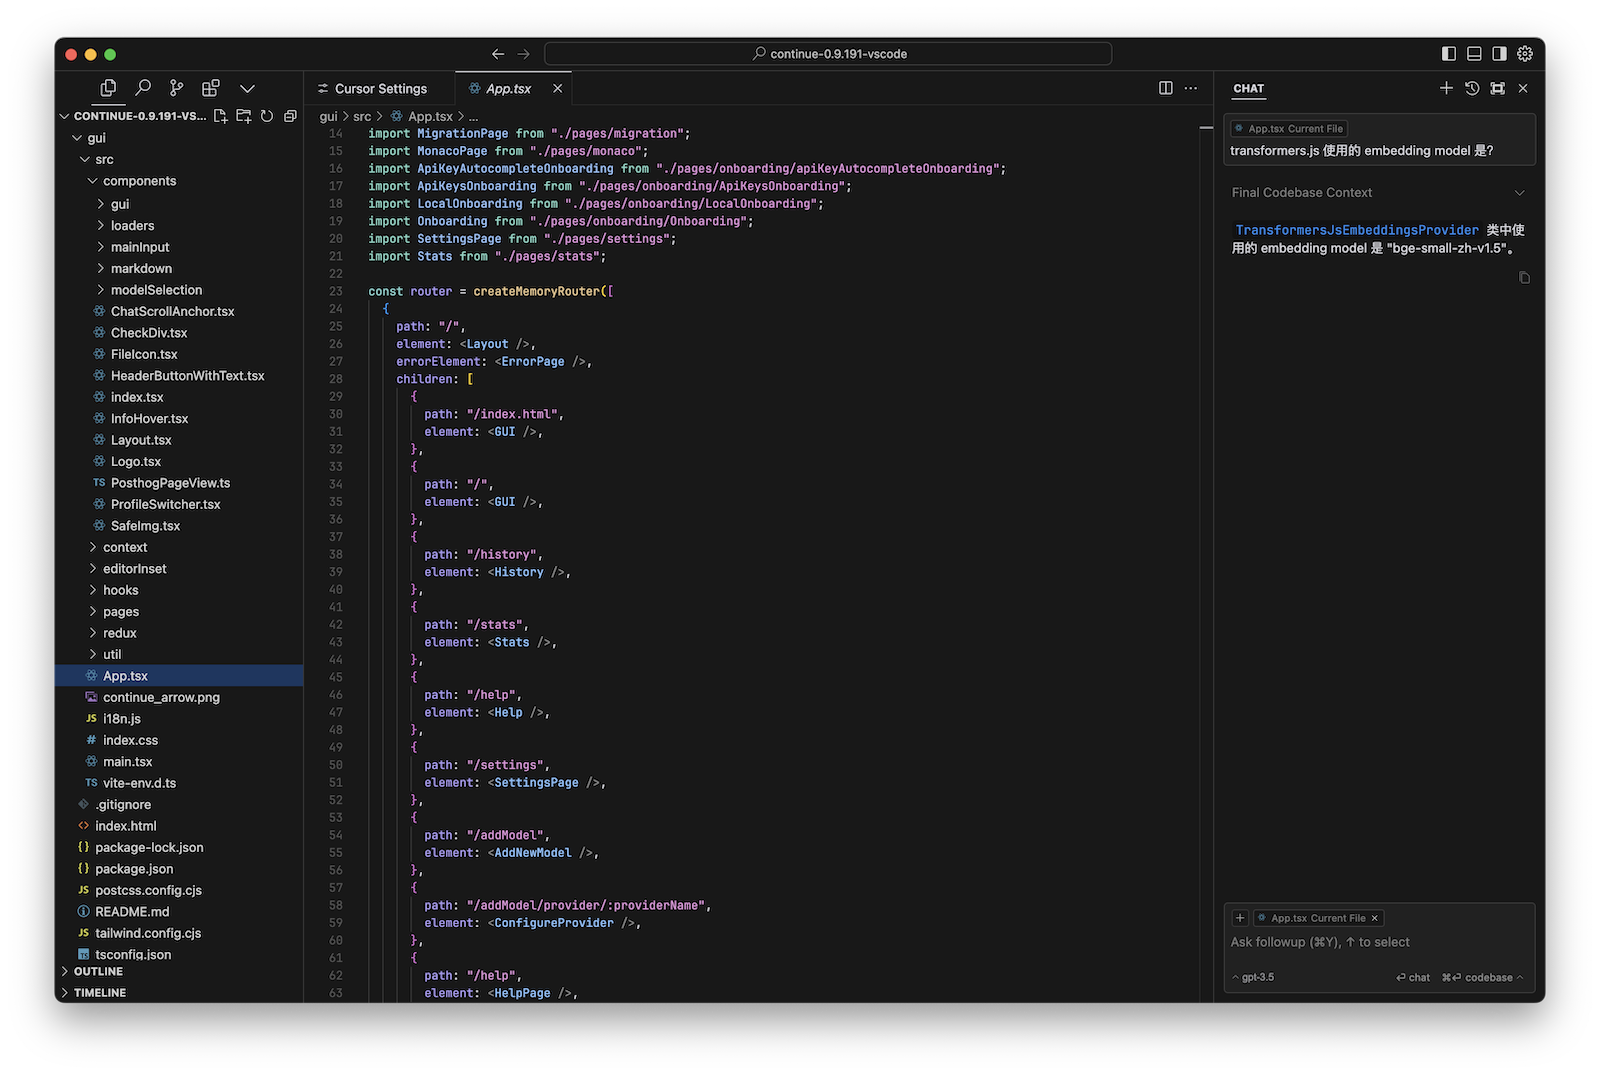Show chat history in the Chat panel
1600x1075 pixels.
[x=1472, y=88]
